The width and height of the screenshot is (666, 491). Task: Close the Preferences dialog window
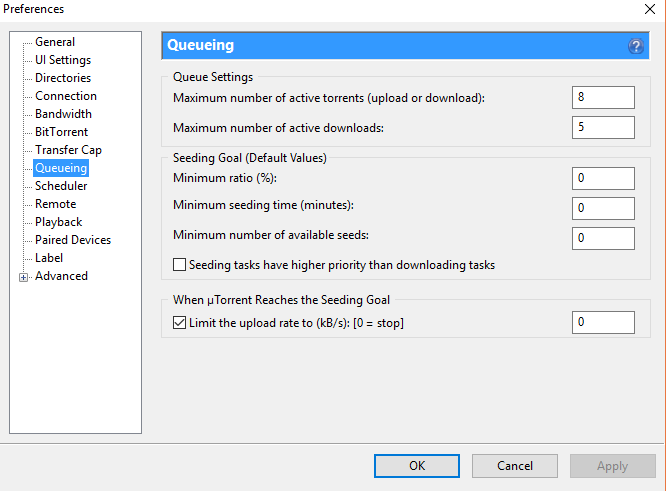coord(649,9)
